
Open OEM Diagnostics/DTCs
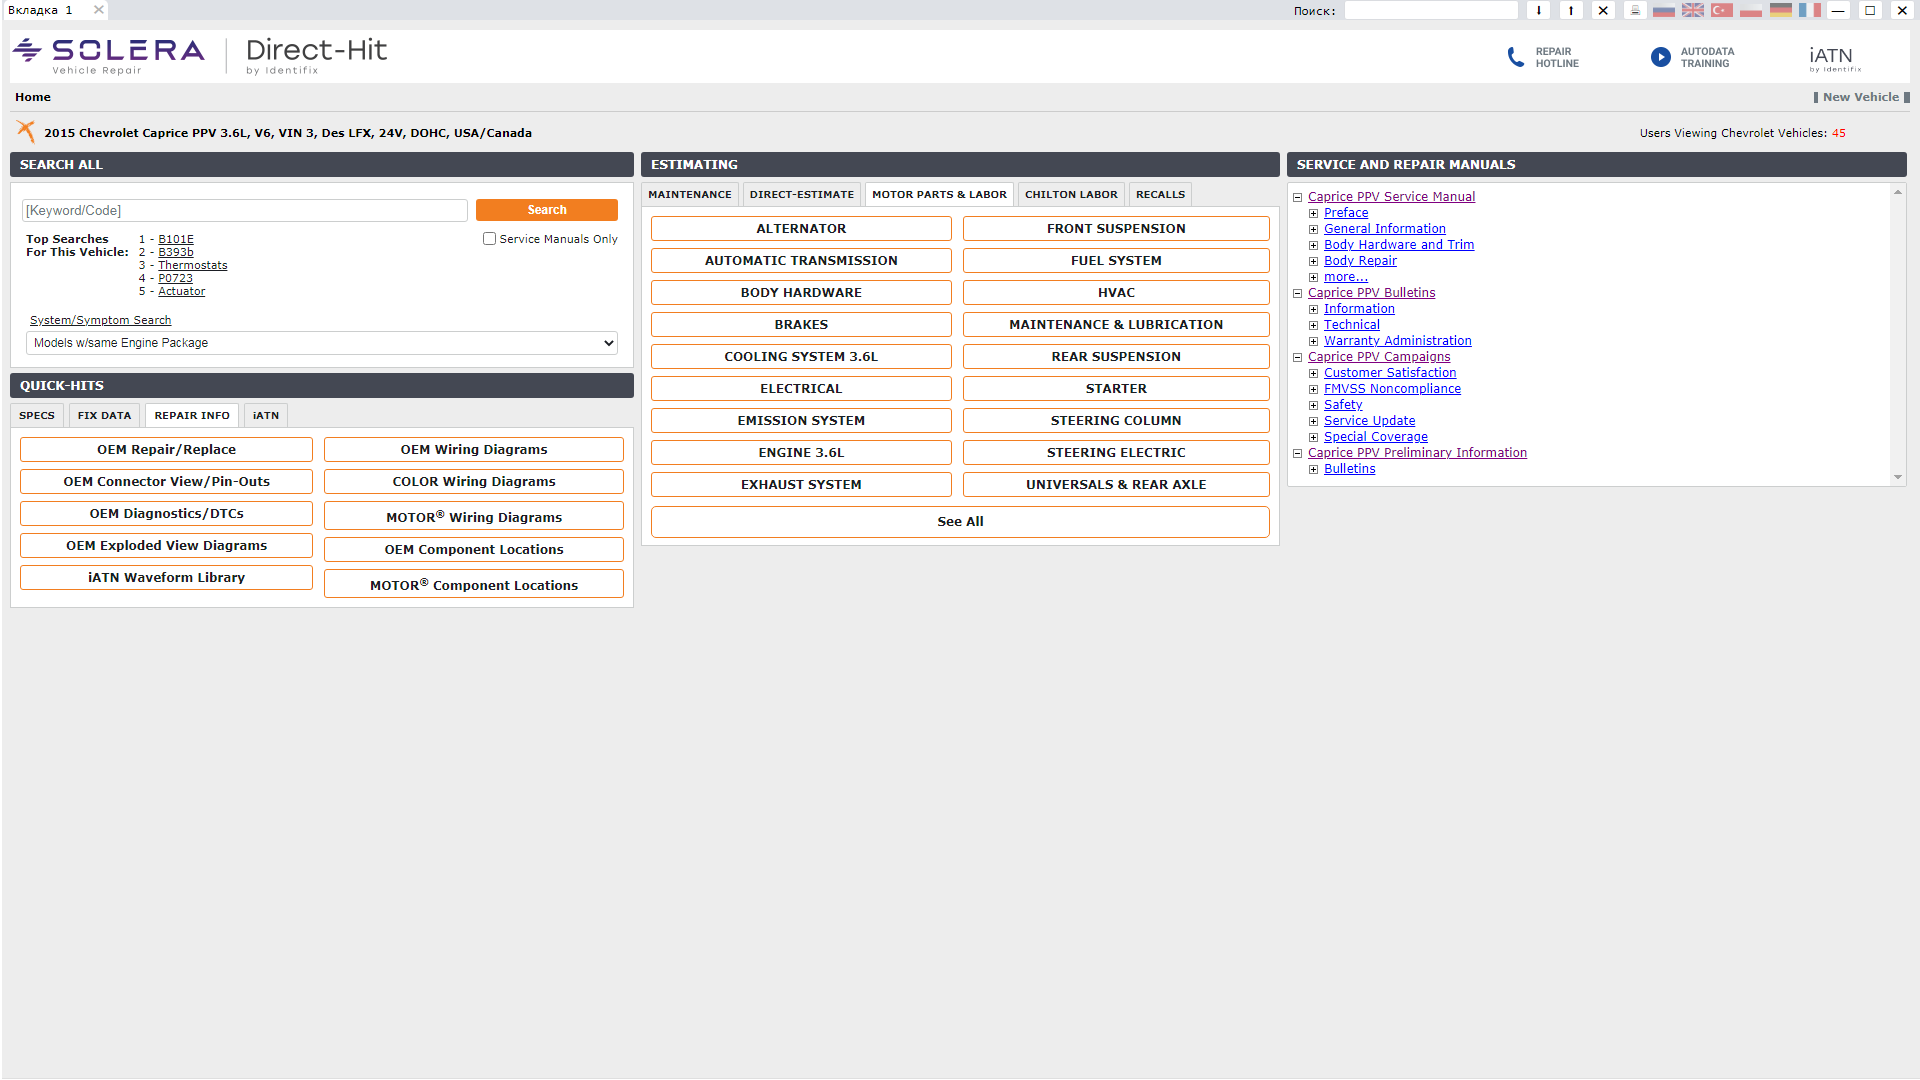(x=166, y=514)
